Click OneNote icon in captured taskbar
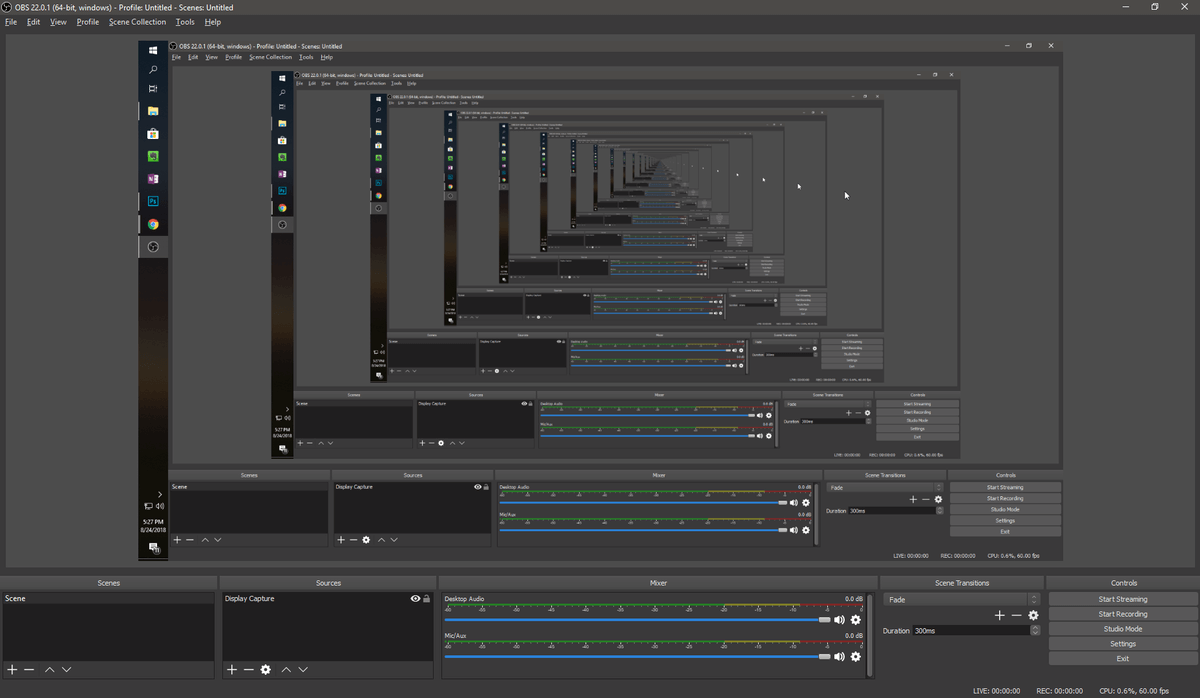The image size is (1200, 698). 153,178
